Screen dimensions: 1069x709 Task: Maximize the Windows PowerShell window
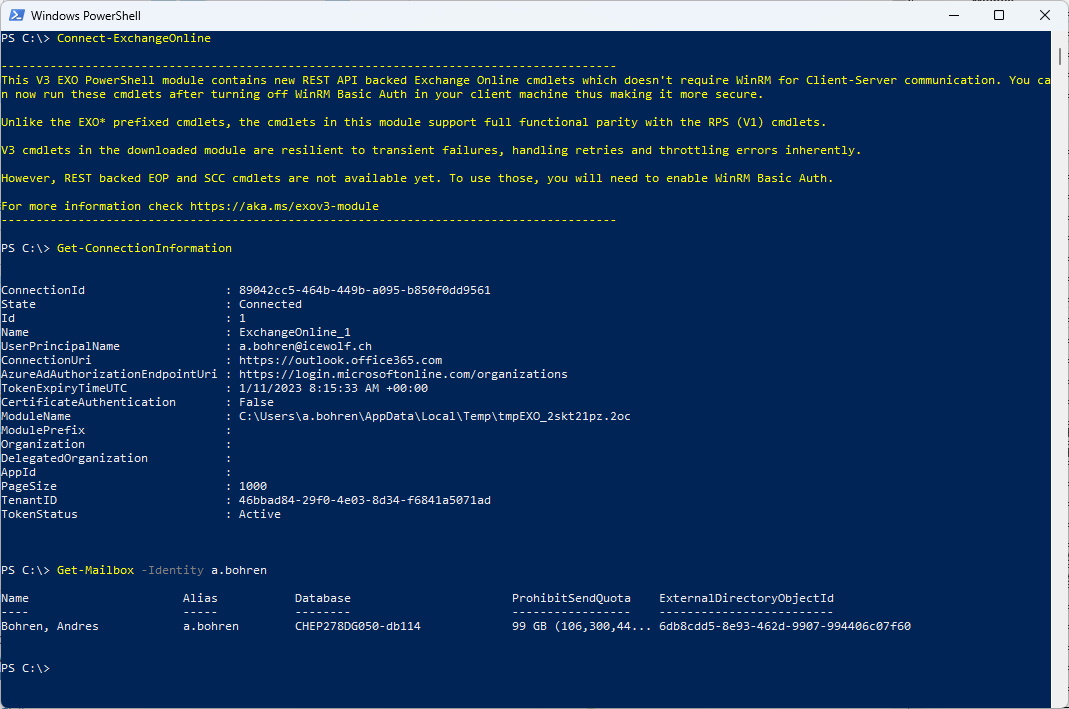999,15
